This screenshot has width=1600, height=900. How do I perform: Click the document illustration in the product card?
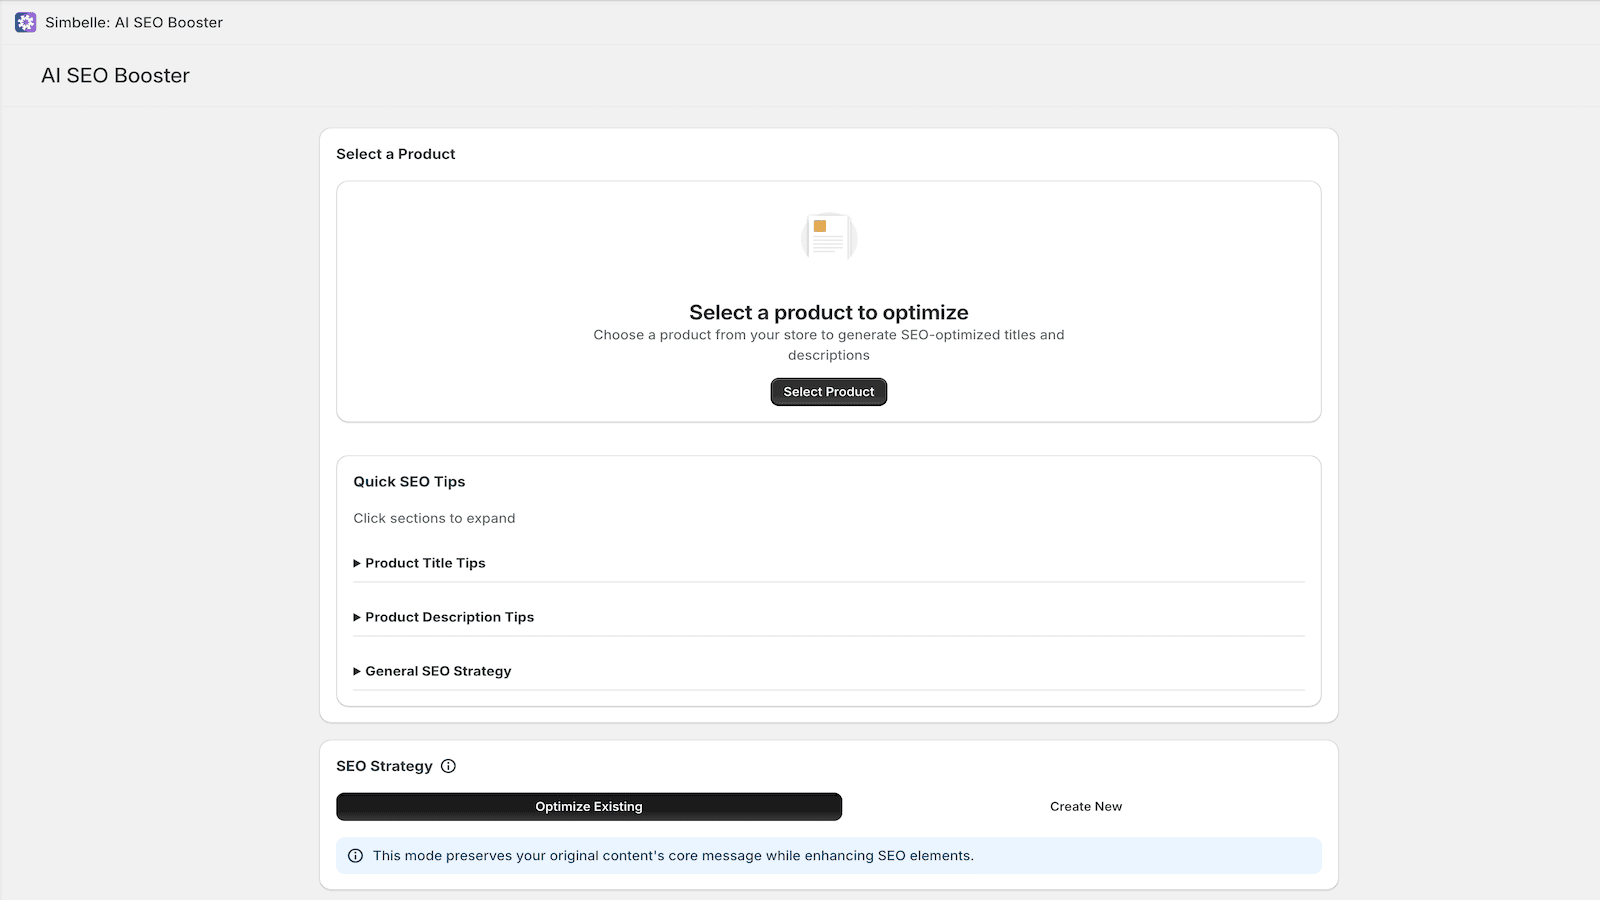[828, 237]
